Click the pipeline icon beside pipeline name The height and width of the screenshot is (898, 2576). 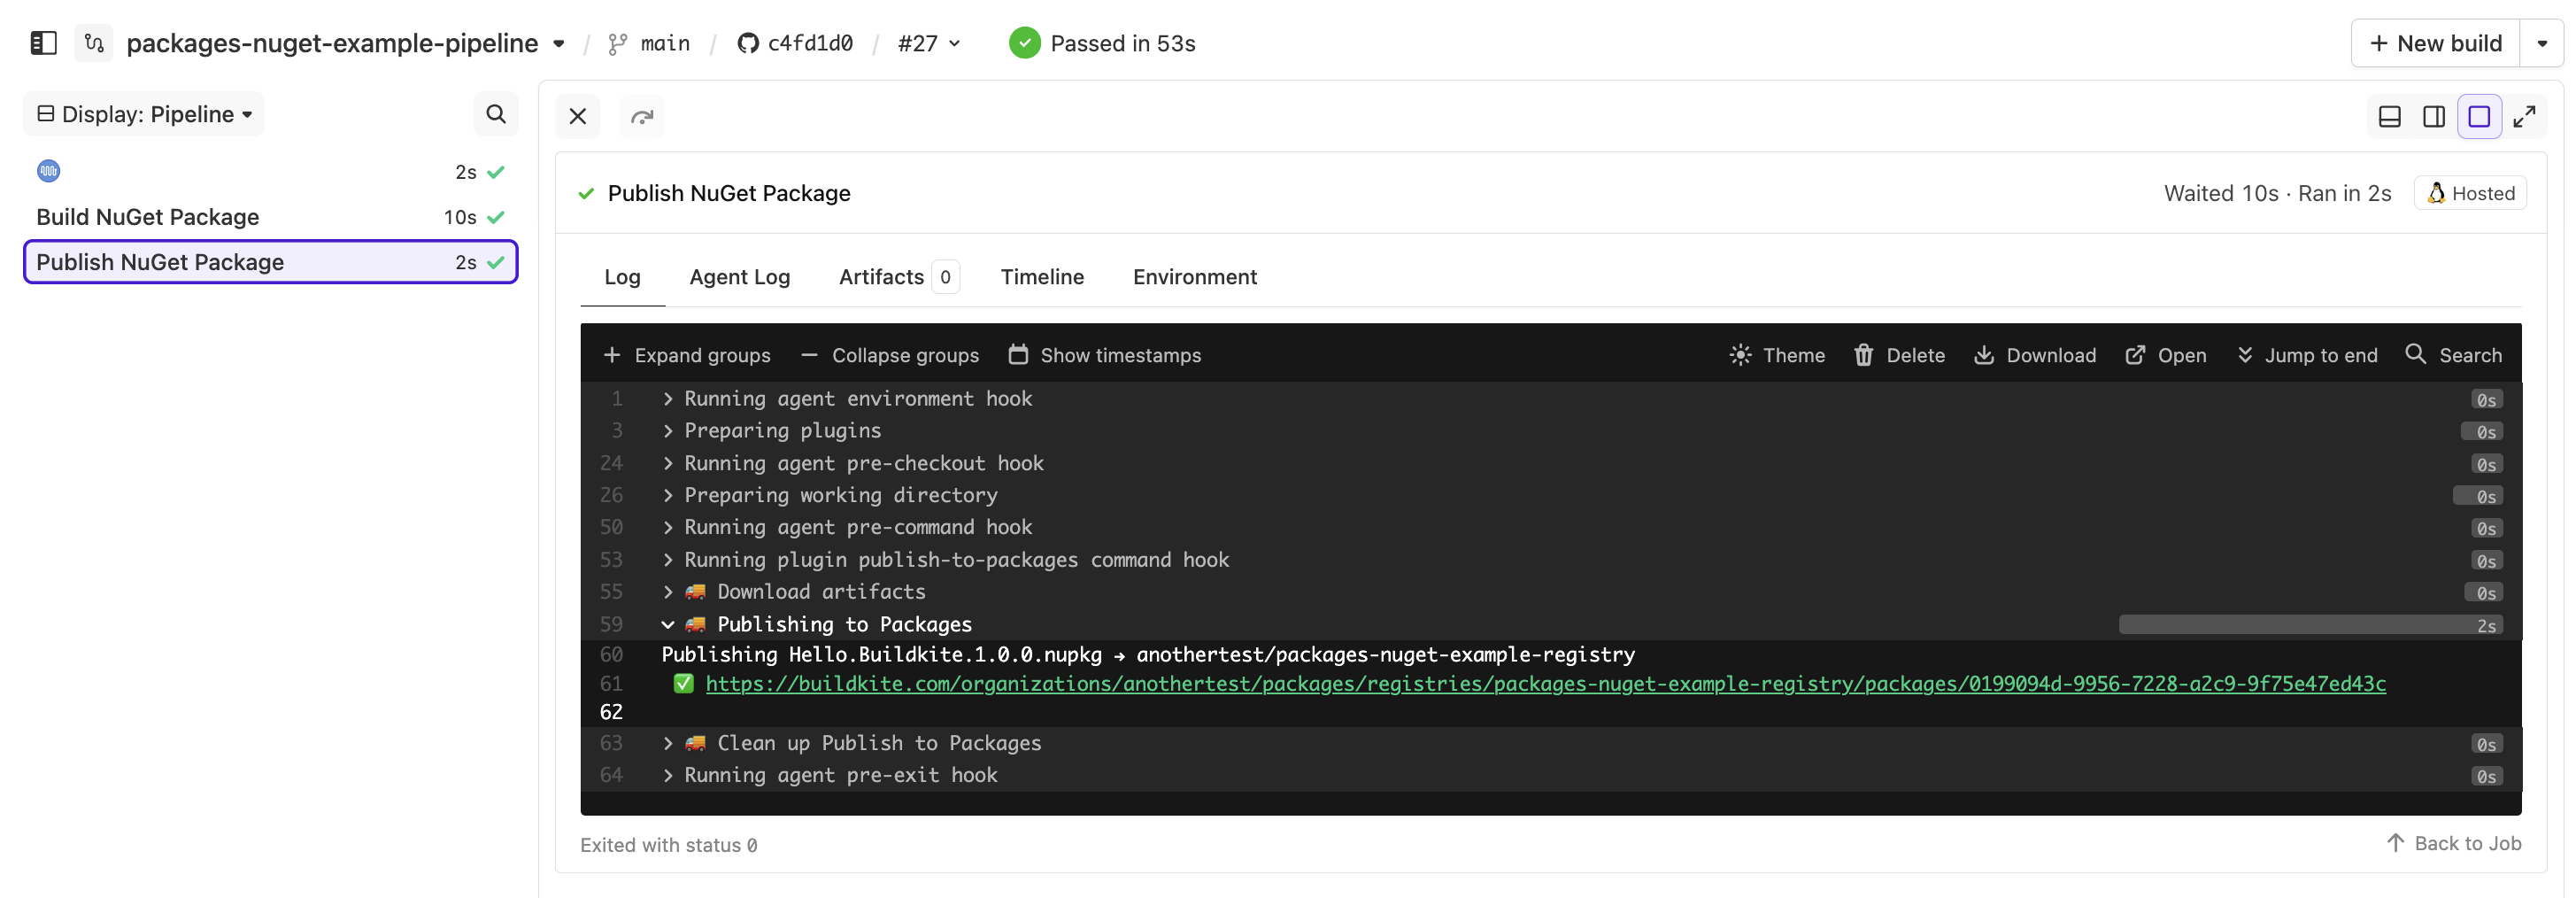[x=94, y=43]
